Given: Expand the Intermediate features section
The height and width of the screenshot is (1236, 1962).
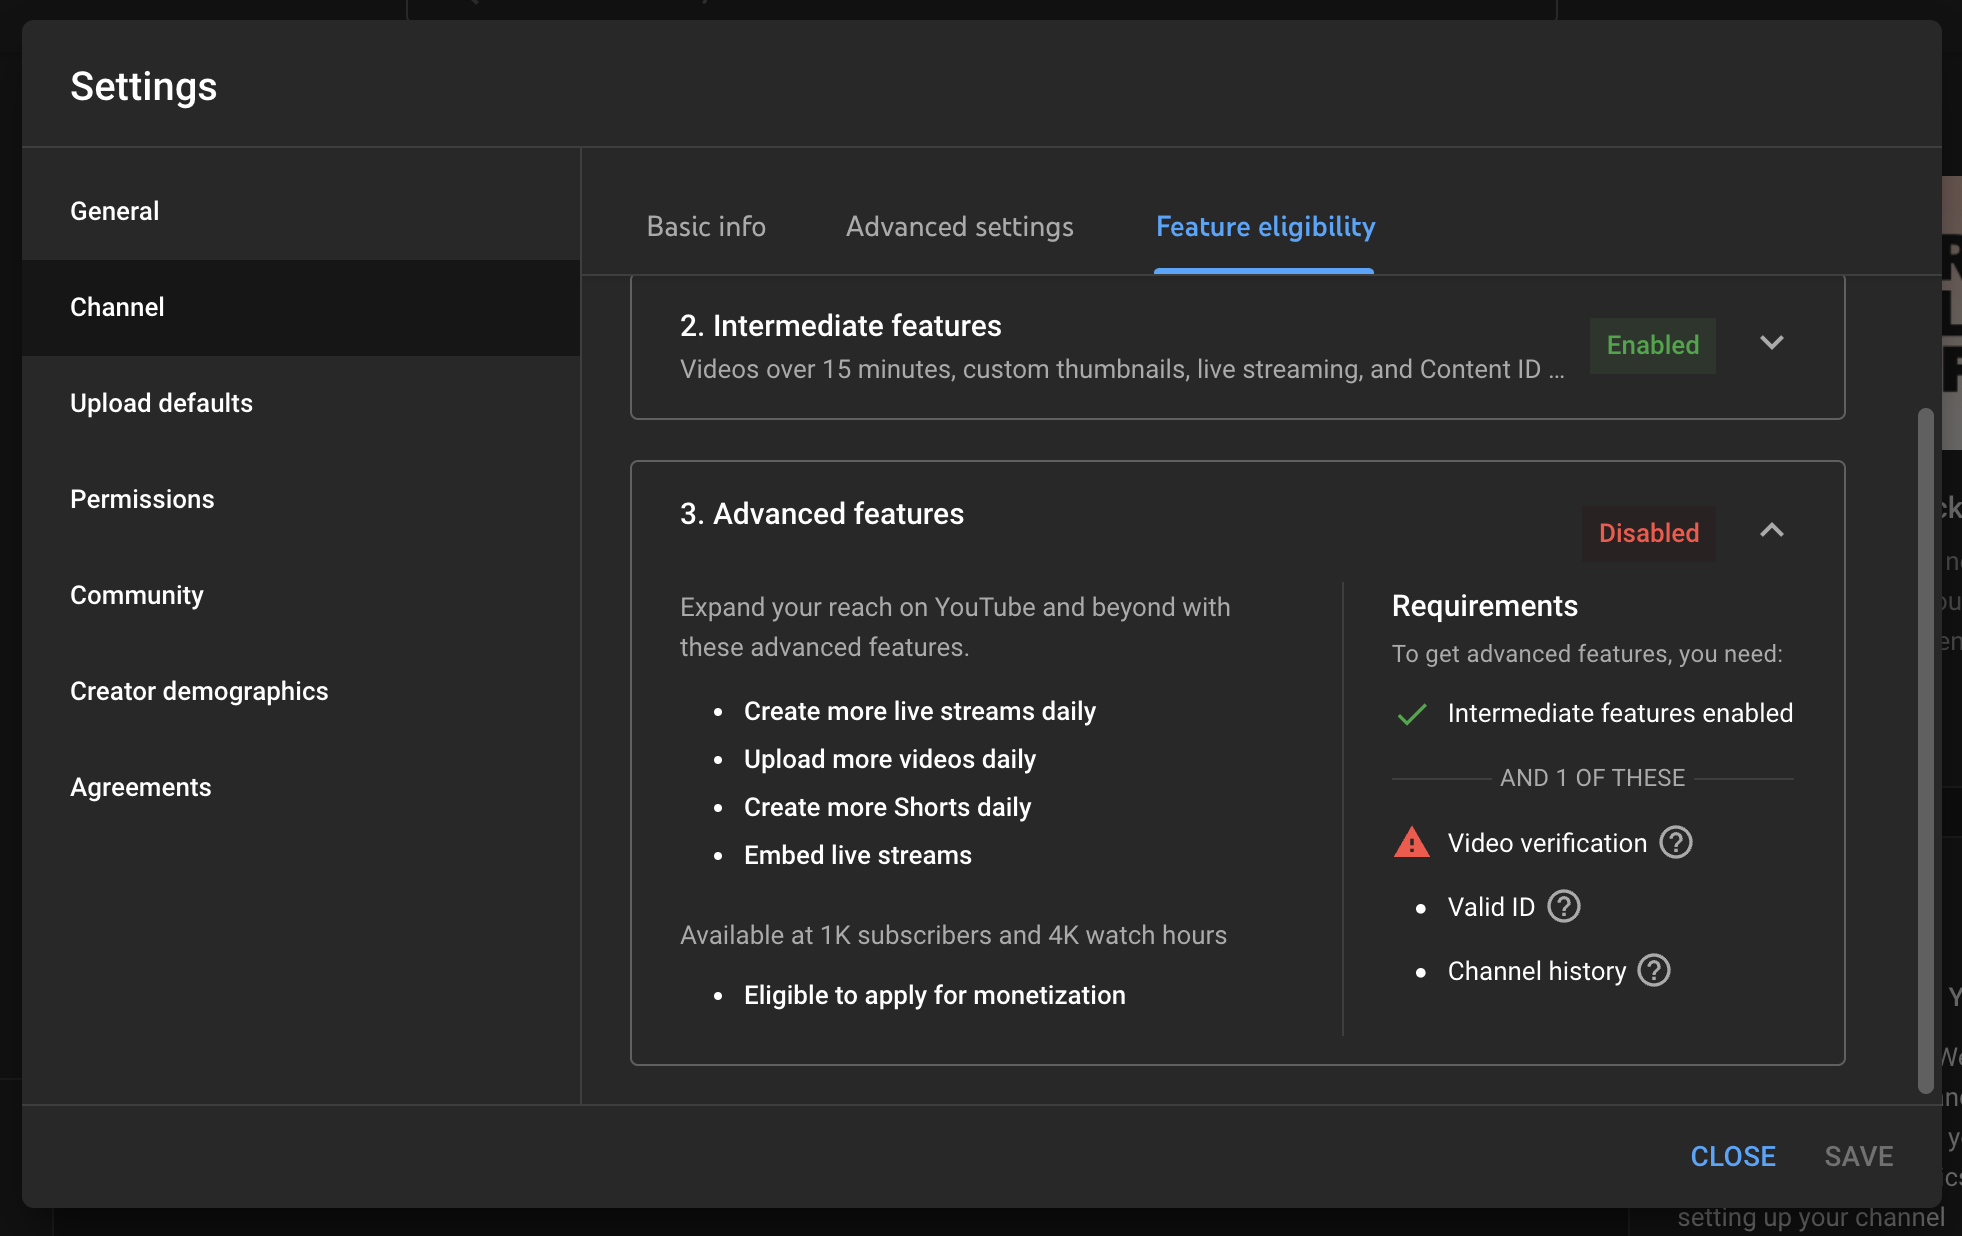Looking at the screenshot, I should pyautogui.click(x=1772, y=343).
